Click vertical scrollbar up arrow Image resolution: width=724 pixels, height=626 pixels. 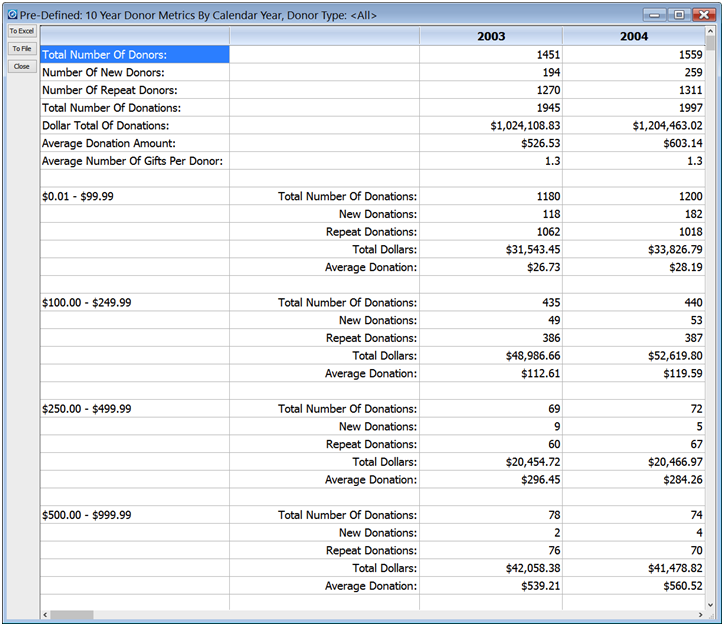[x=710, y=31]
